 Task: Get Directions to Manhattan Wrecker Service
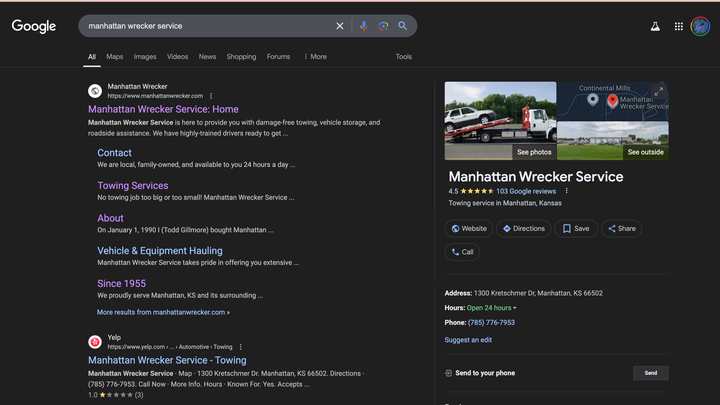coord(523,229)
